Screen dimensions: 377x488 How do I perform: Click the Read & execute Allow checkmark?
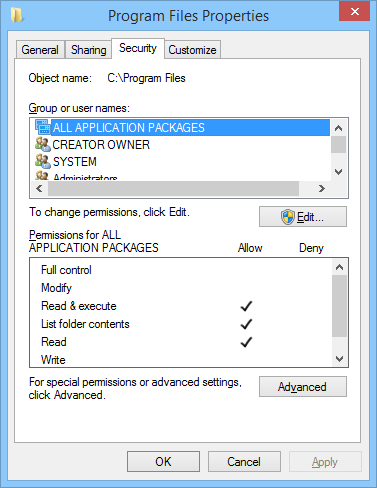(x=246, y=306)
